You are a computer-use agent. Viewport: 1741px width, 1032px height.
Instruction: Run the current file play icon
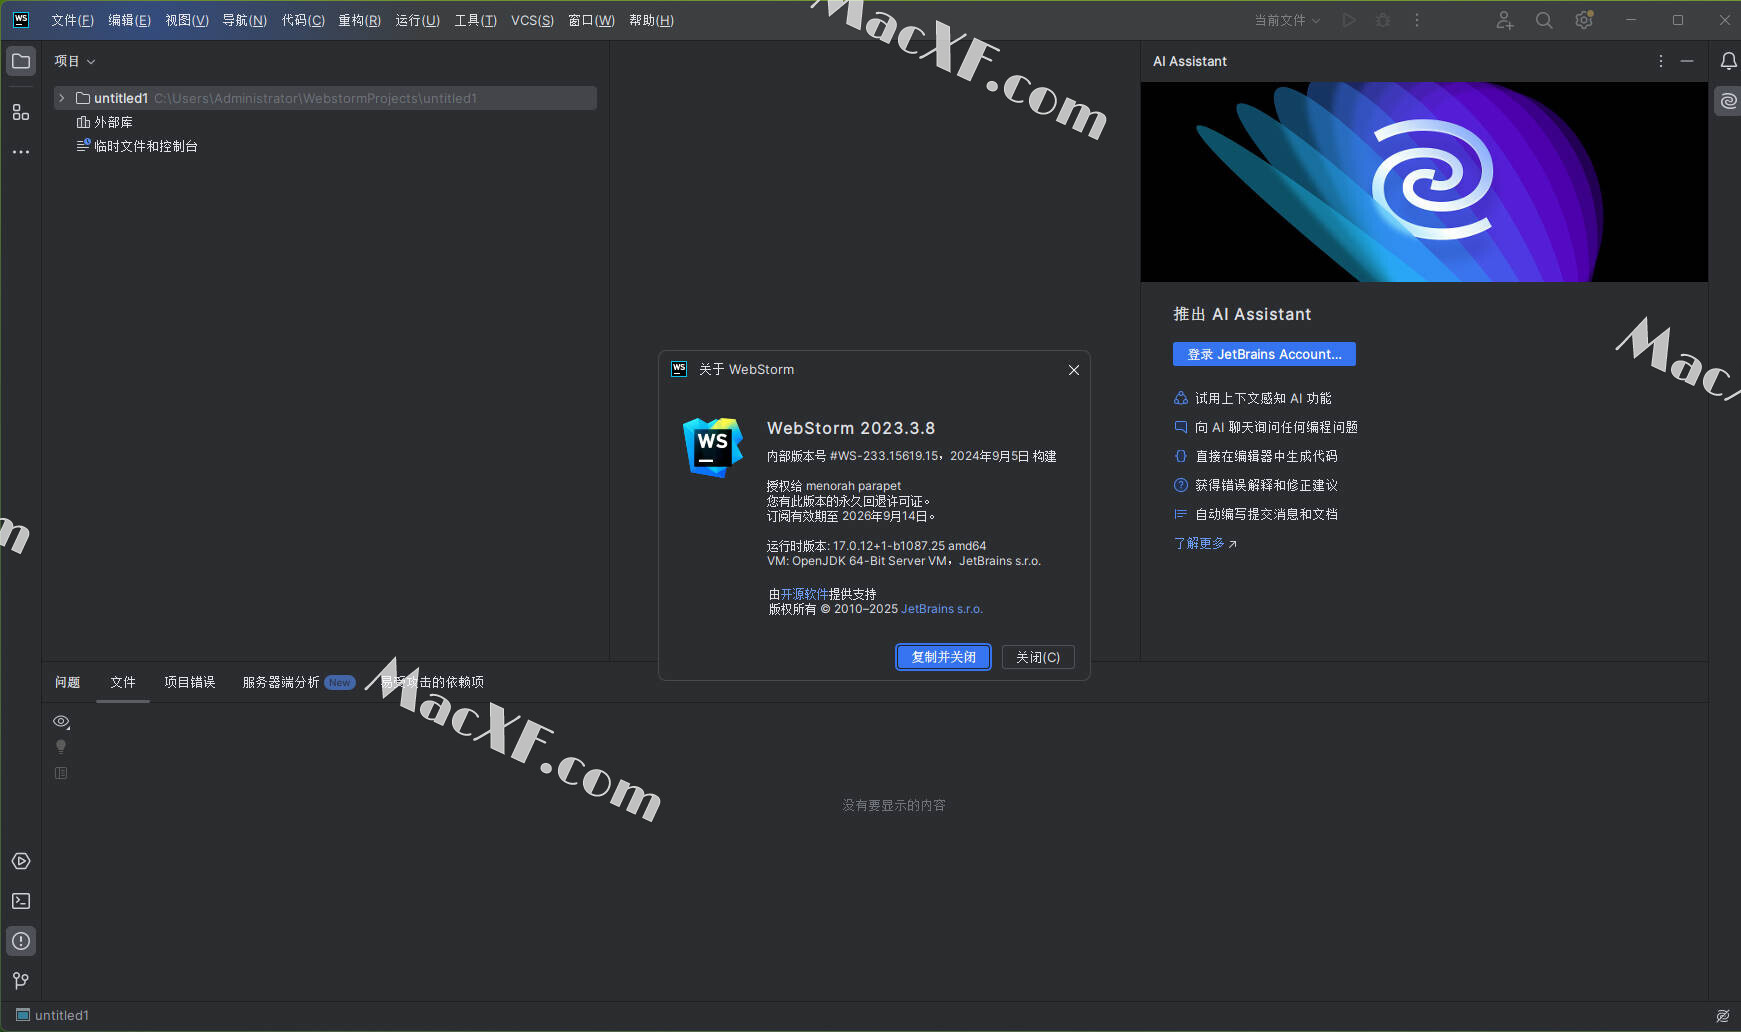1349,20
